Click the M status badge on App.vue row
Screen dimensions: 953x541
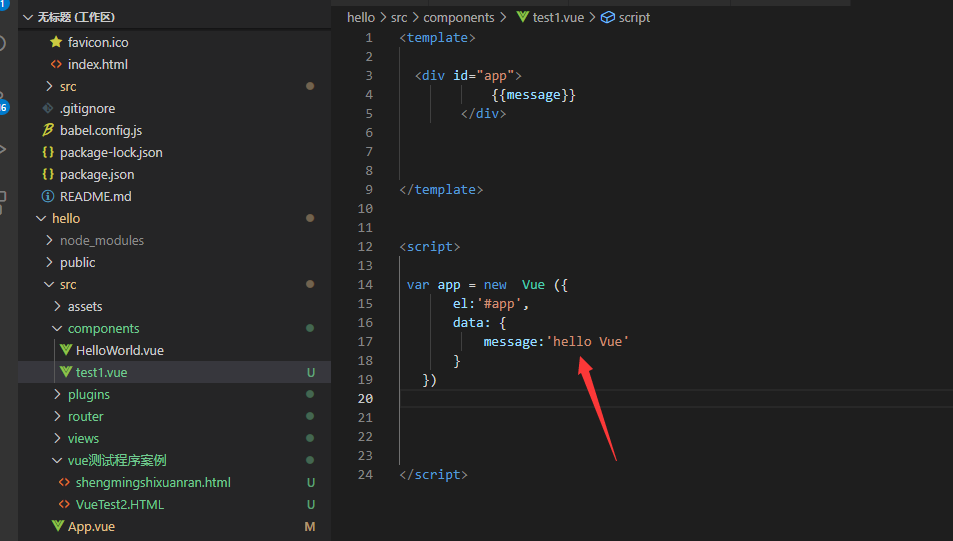click(x=310, y=526)
